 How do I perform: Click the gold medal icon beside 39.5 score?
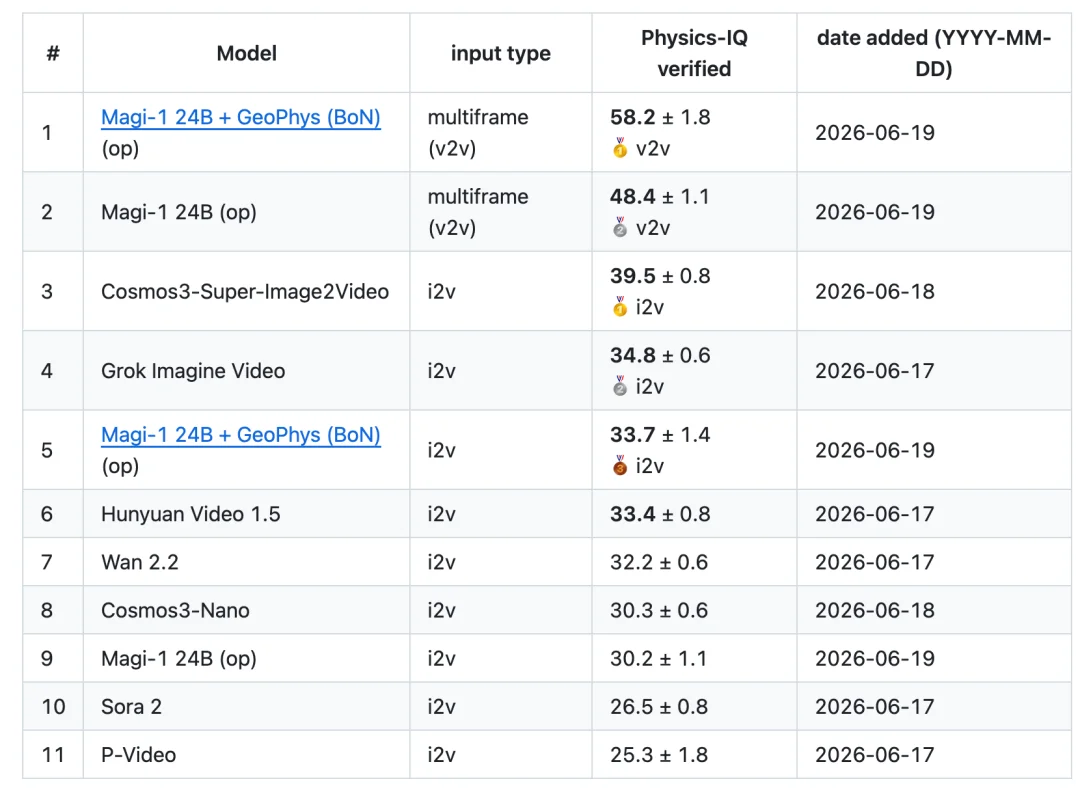click(620, 306)
